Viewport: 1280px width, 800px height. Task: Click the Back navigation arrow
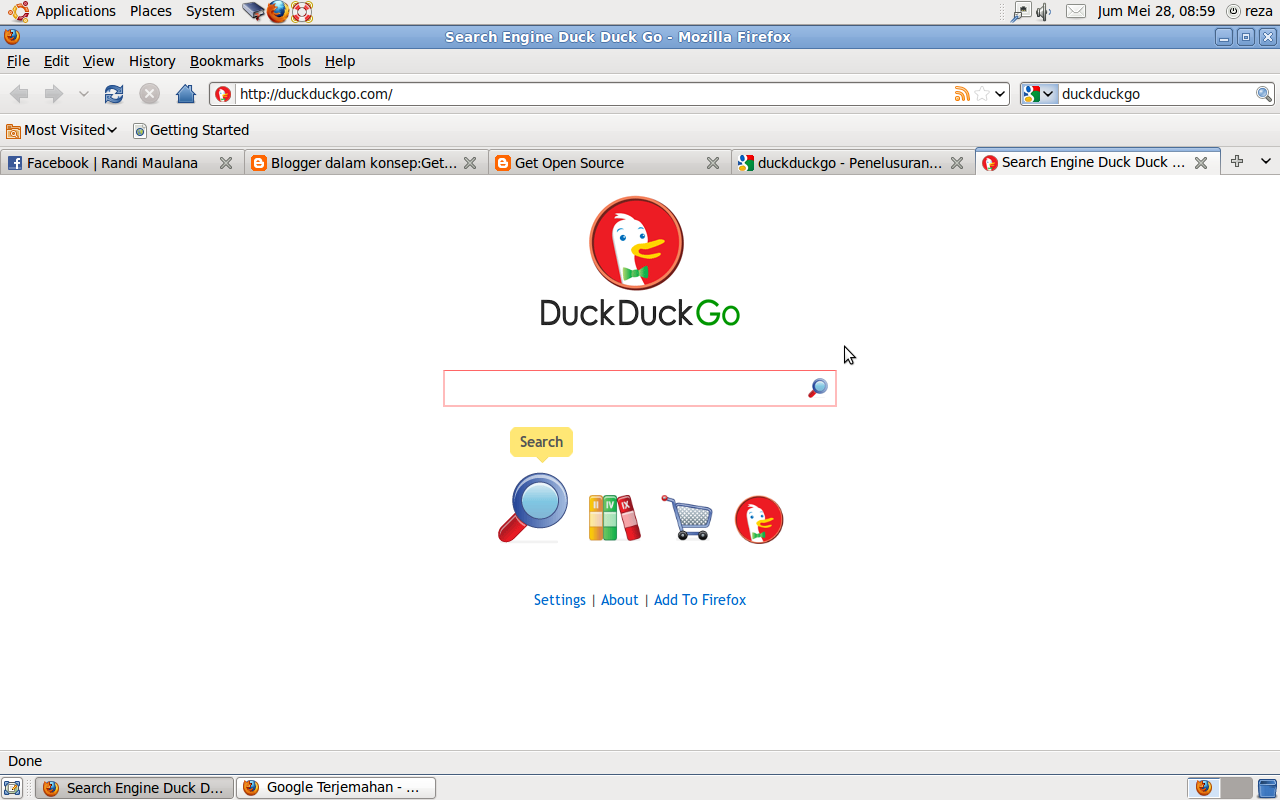[x=19, y=94]
